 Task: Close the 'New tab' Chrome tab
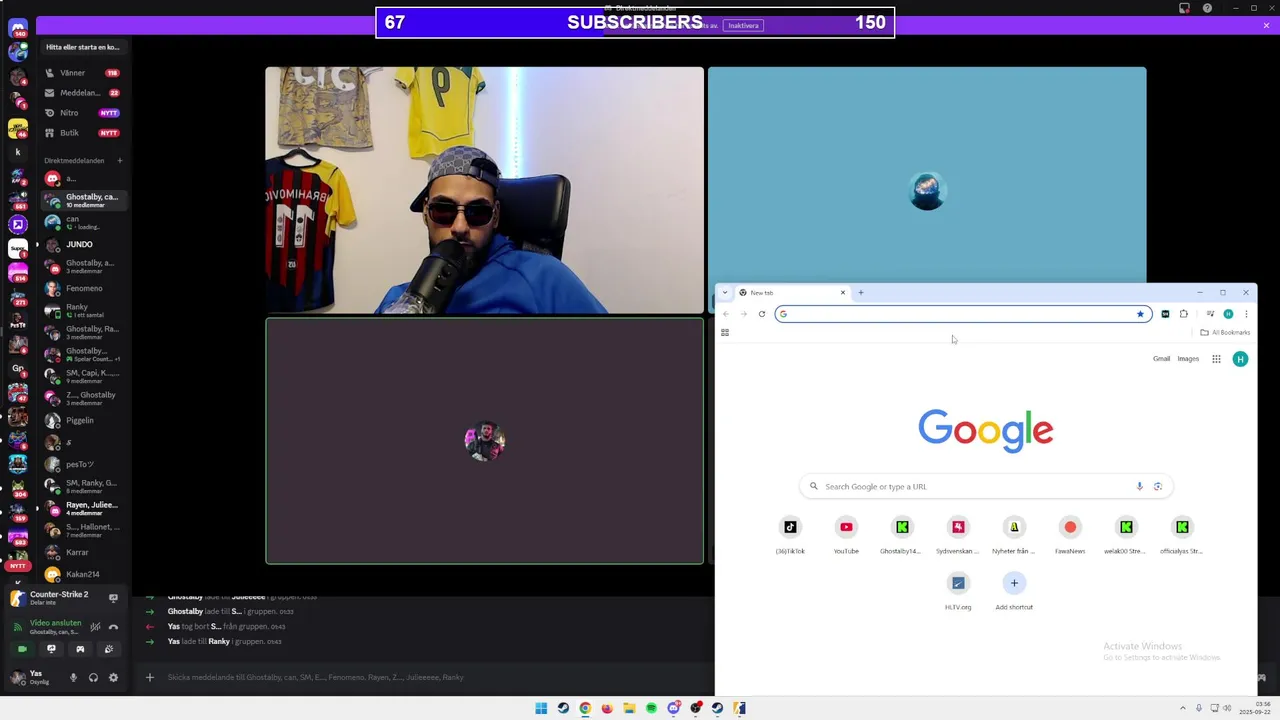pos(843,293)
